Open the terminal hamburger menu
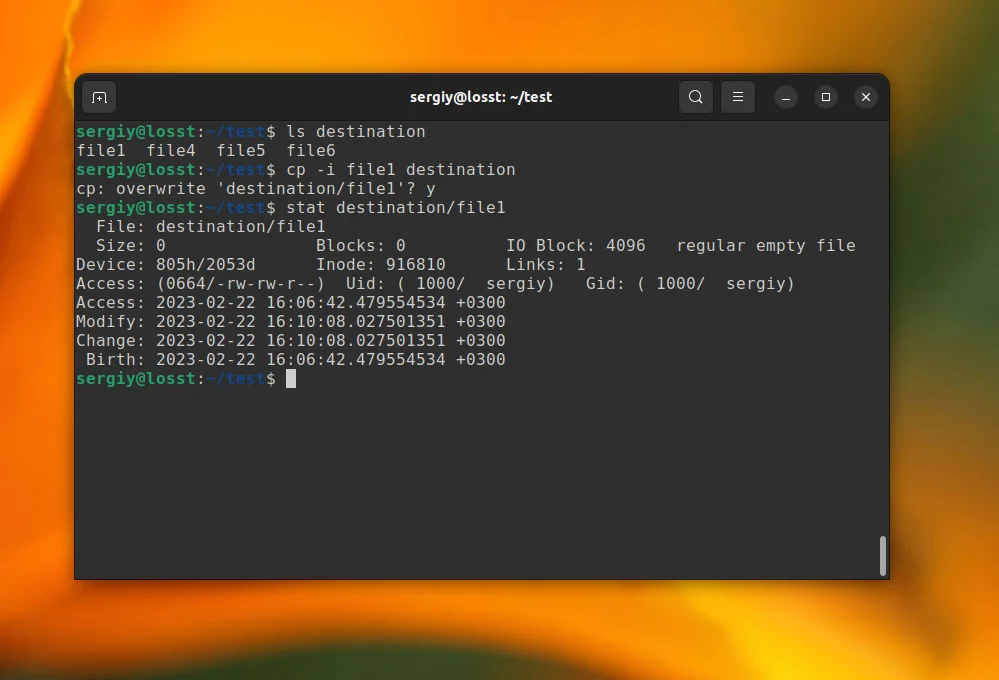Viewport: 999px width, 680px height. (738, 97)
